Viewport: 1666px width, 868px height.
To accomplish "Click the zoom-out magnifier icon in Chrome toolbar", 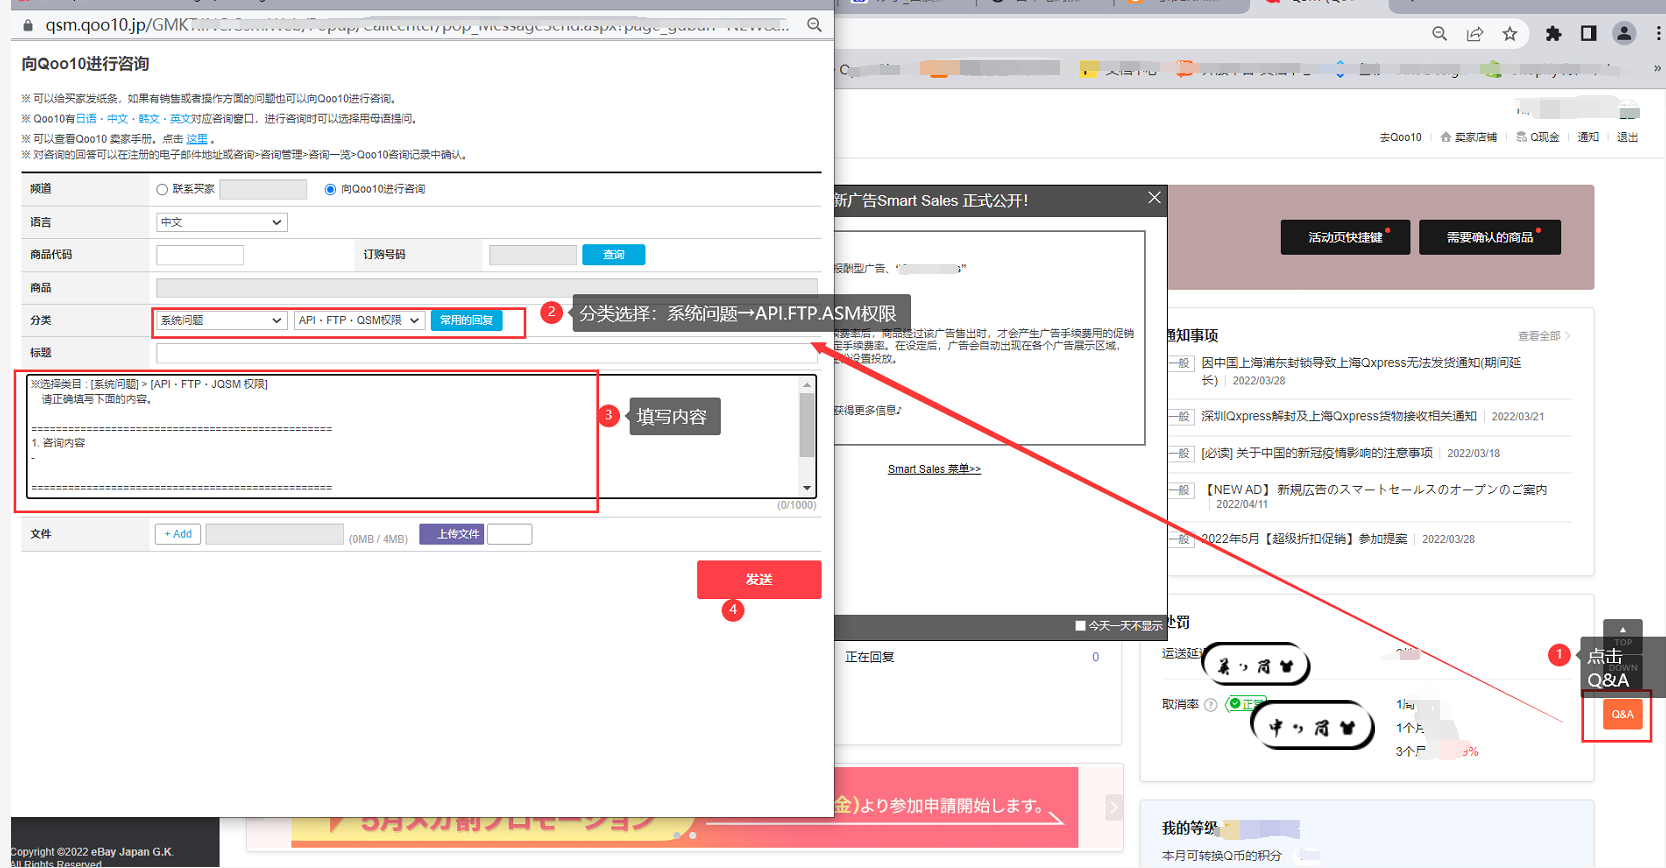I will tap(1439, 34).
